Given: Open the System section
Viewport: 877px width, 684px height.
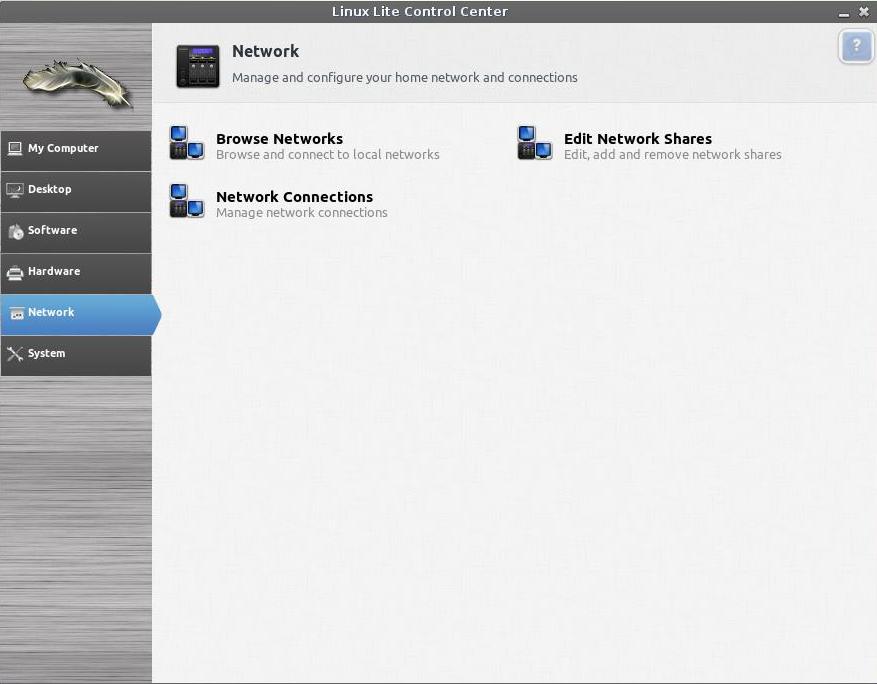Looking at the screenshot, I should [76, 356].
